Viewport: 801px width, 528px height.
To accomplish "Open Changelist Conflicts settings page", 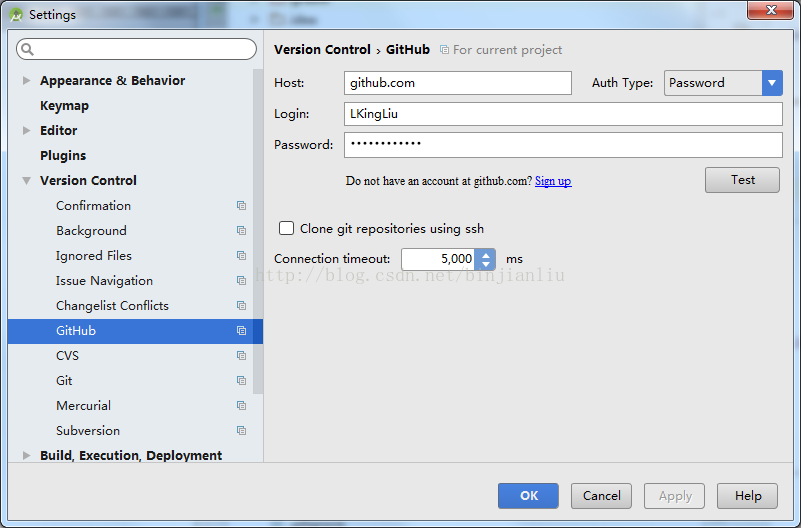I will 112,305.
